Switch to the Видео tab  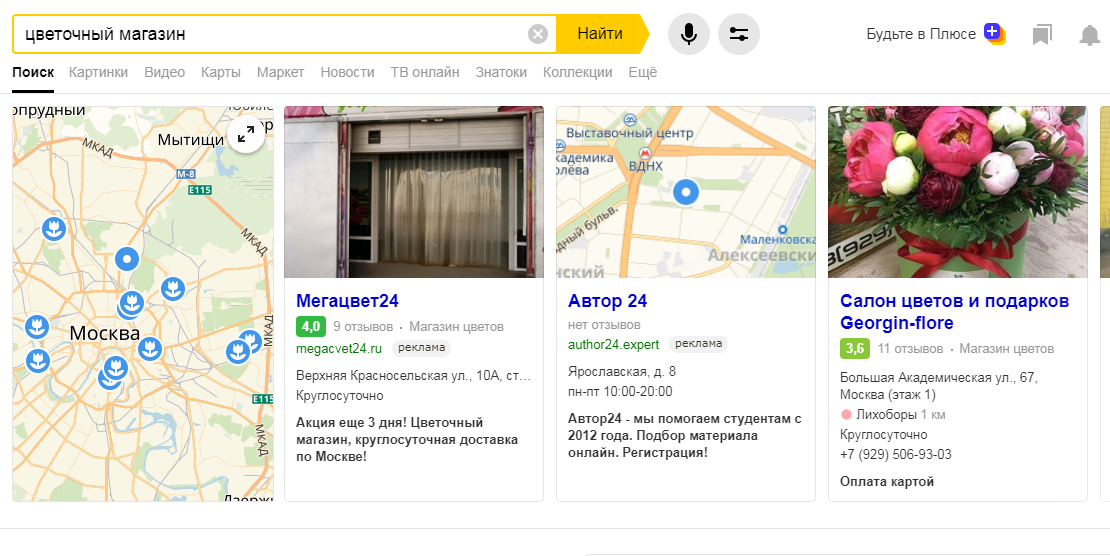(x=164, y=72)
